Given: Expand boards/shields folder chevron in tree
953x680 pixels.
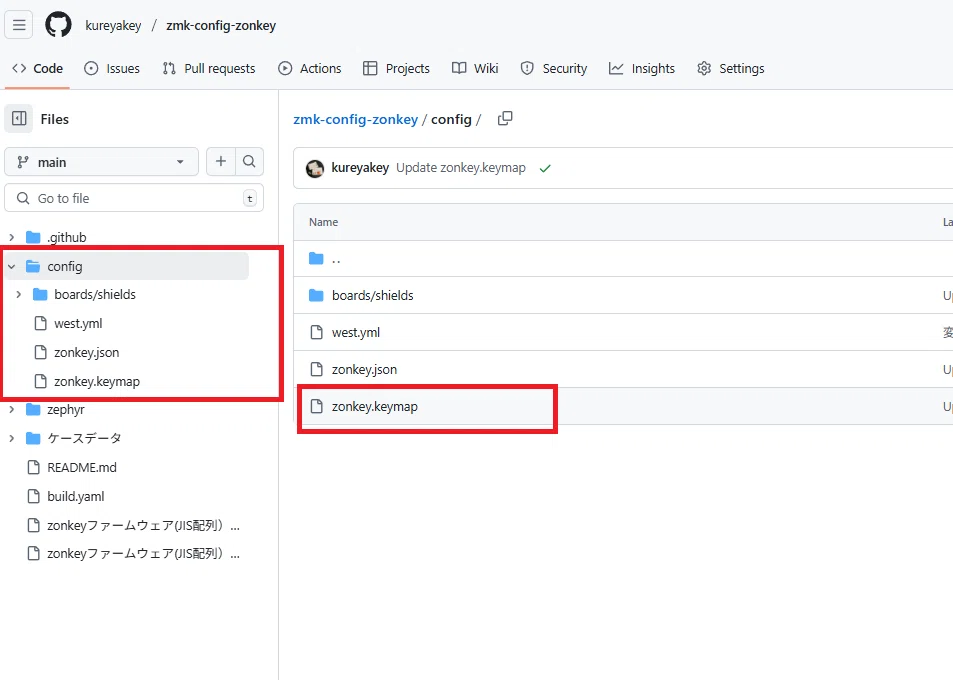Looking at the screenshot, I should [19, 295].
